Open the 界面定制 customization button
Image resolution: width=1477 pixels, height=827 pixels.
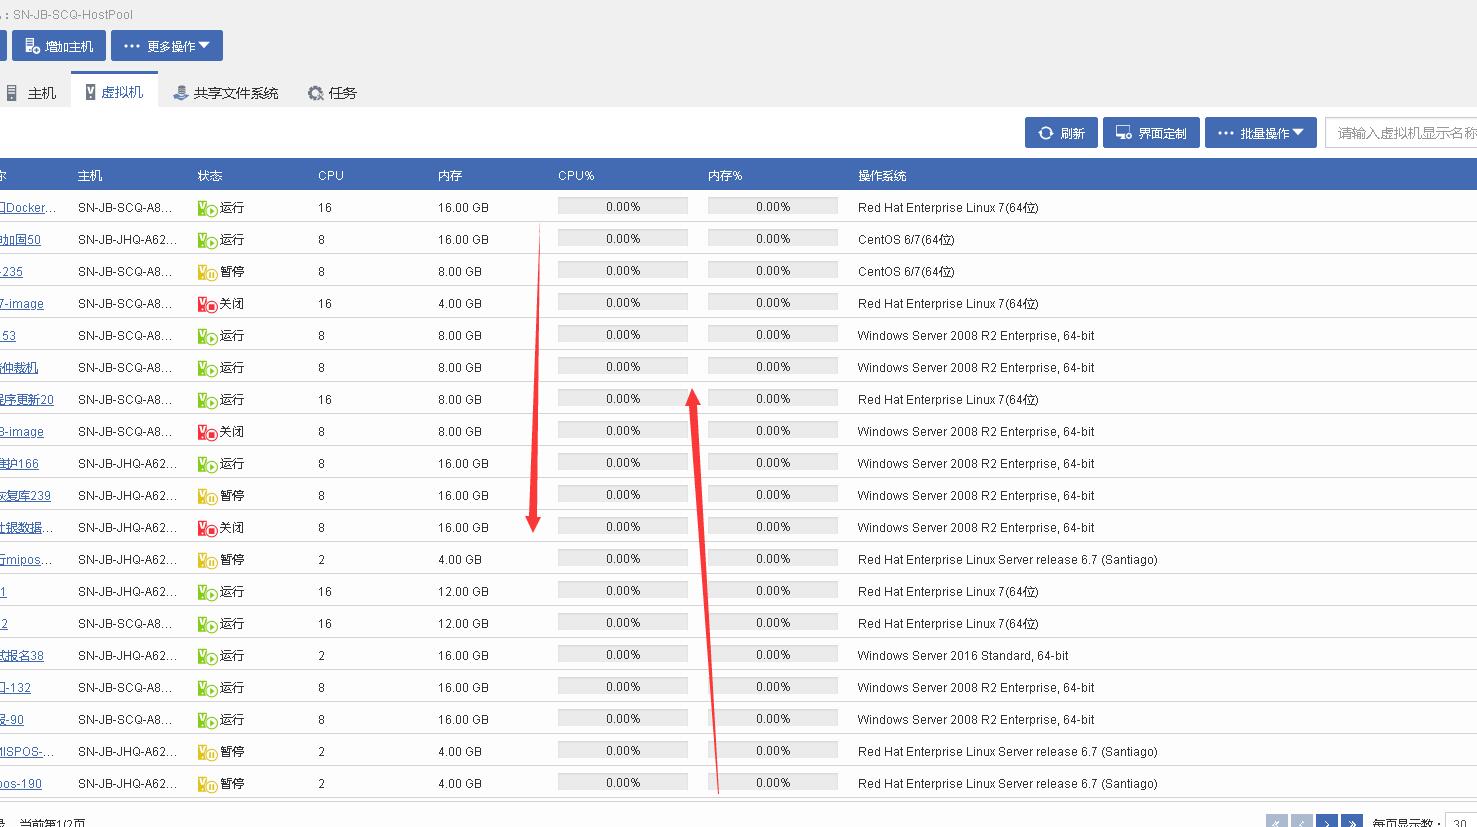tap(1151, 133)
